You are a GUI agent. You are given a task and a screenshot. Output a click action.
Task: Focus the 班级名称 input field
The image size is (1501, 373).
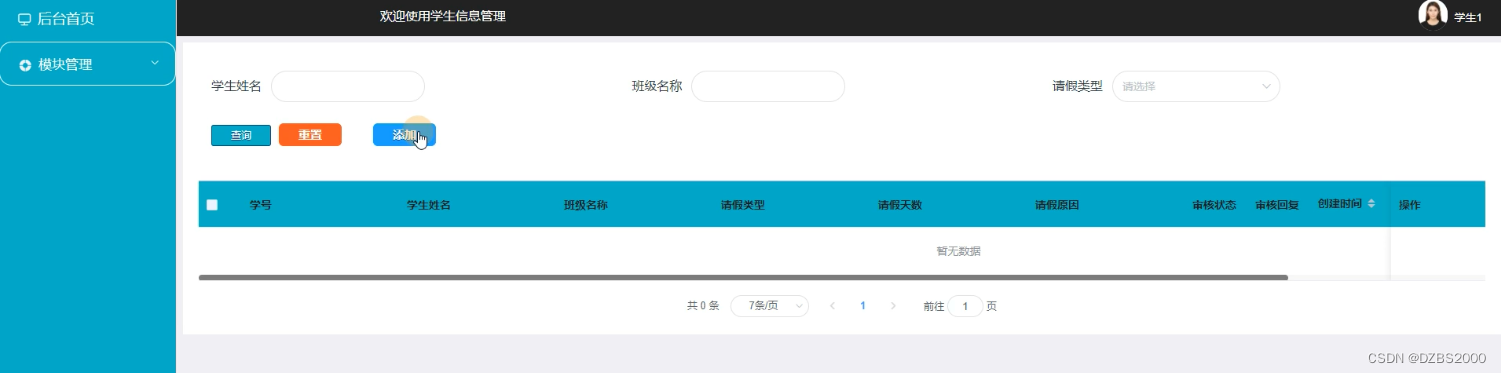coord(768,86)
